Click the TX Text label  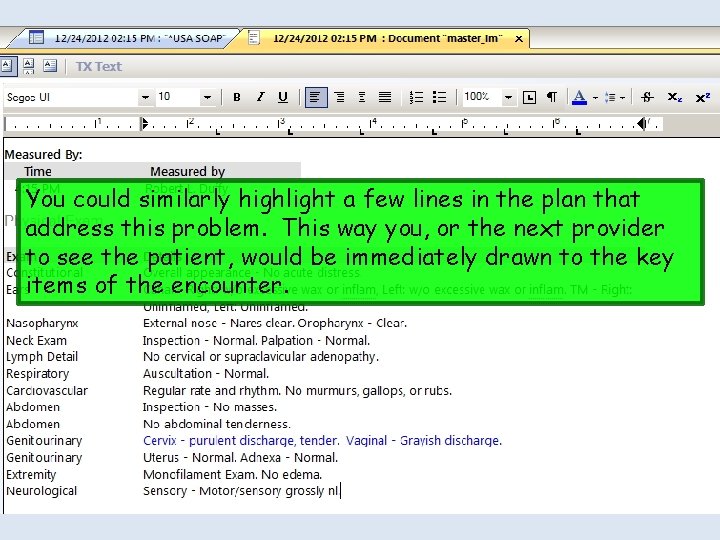[99, 67]
